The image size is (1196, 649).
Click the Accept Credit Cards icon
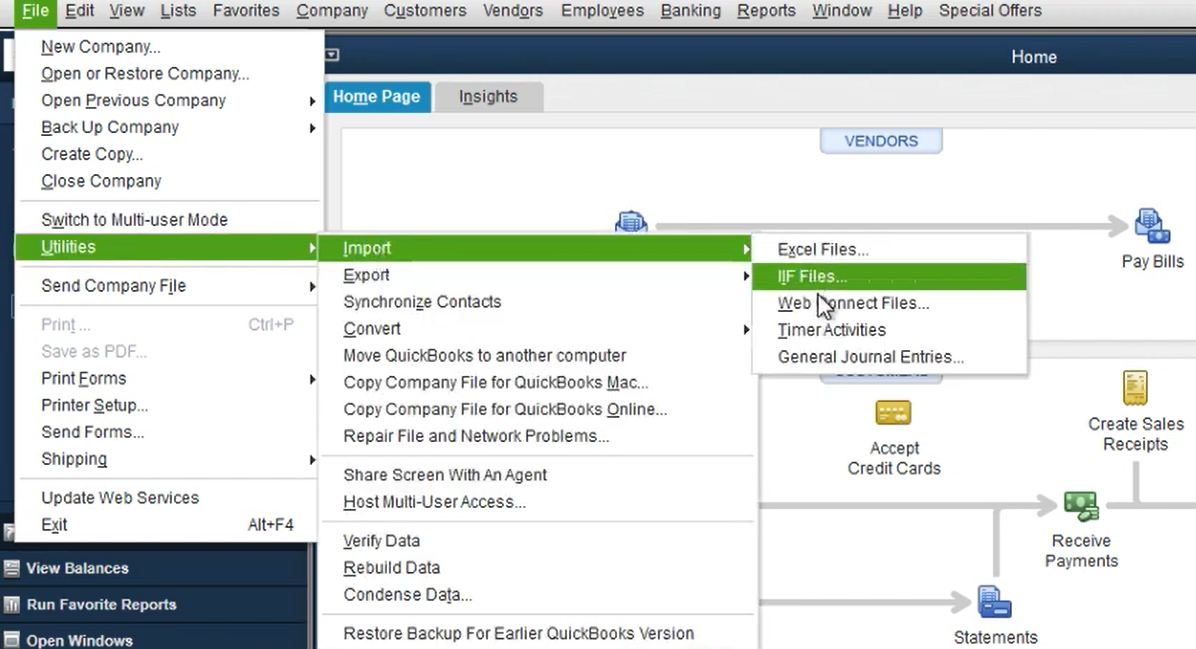tap(893, 413)
